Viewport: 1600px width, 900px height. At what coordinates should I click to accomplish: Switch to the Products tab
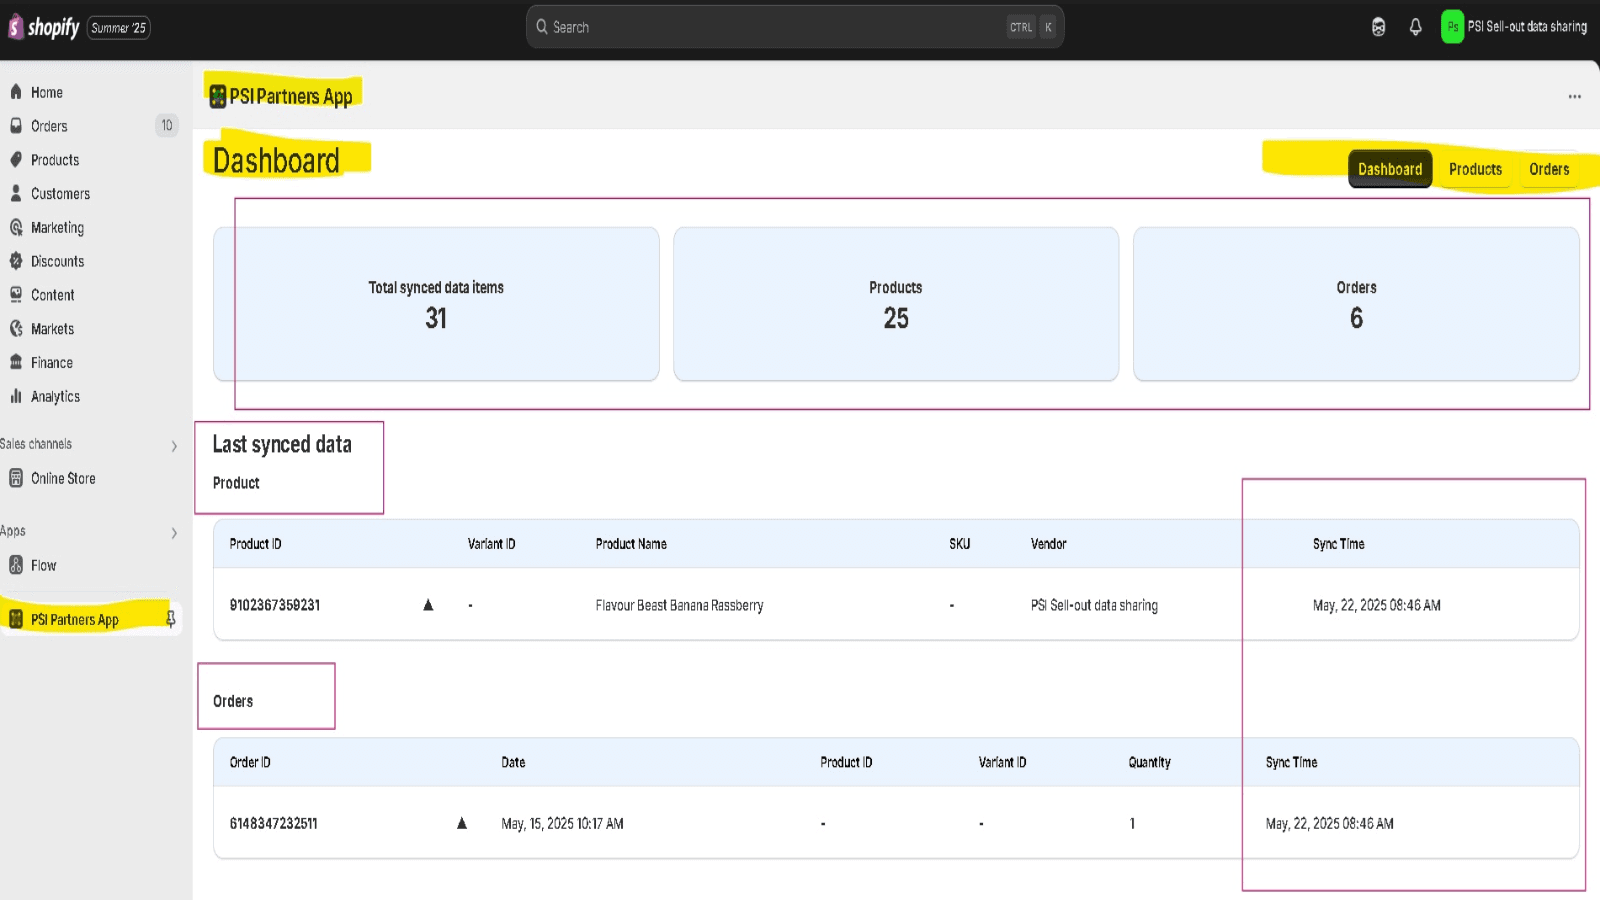coord(1475,169)
